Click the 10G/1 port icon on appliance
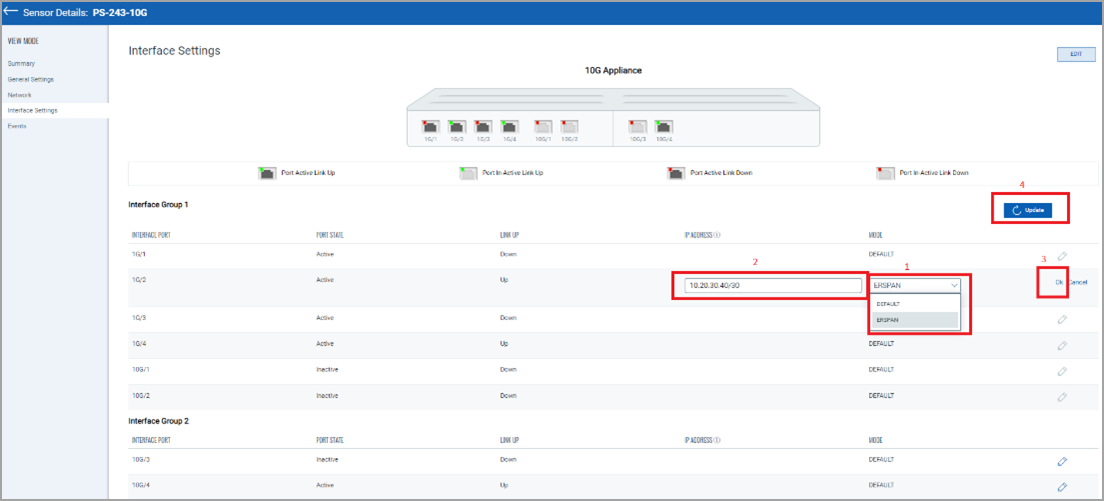 tap(544, 127)
